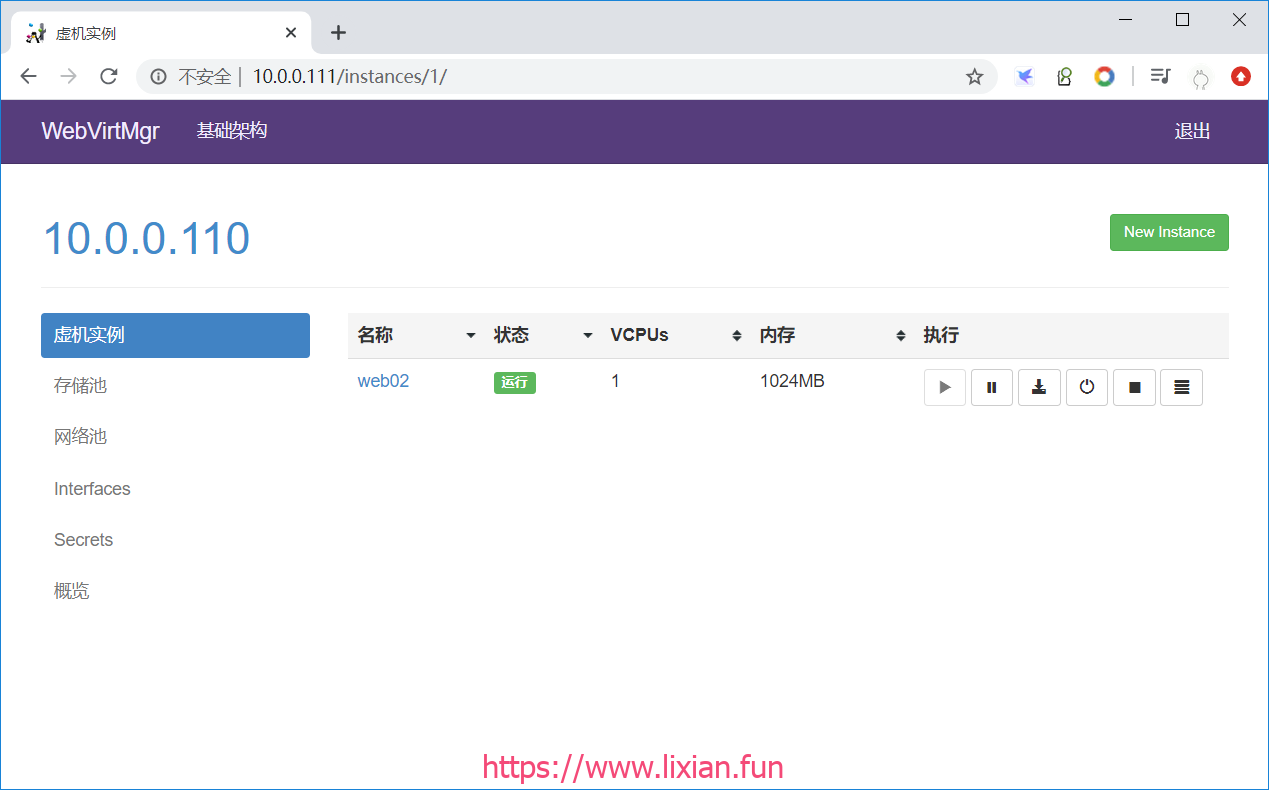Screen dimensions: 1269x790
Task: Click the 运行 status badge
Action: pos(515,383)
